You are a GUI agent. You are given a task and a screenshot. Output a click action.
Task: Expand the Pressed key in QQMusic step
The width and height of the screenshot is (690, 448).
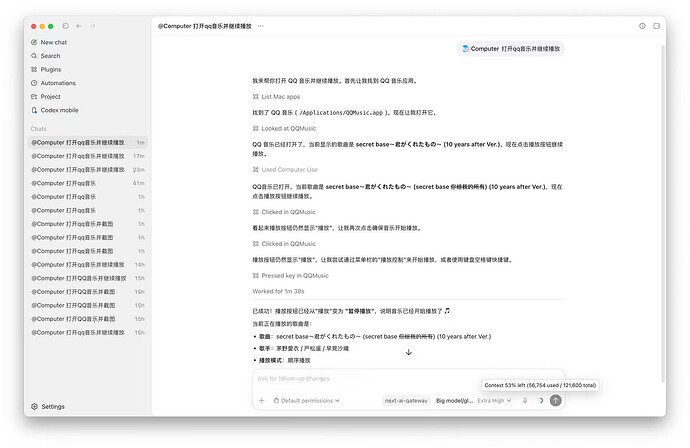click(290, 276)
